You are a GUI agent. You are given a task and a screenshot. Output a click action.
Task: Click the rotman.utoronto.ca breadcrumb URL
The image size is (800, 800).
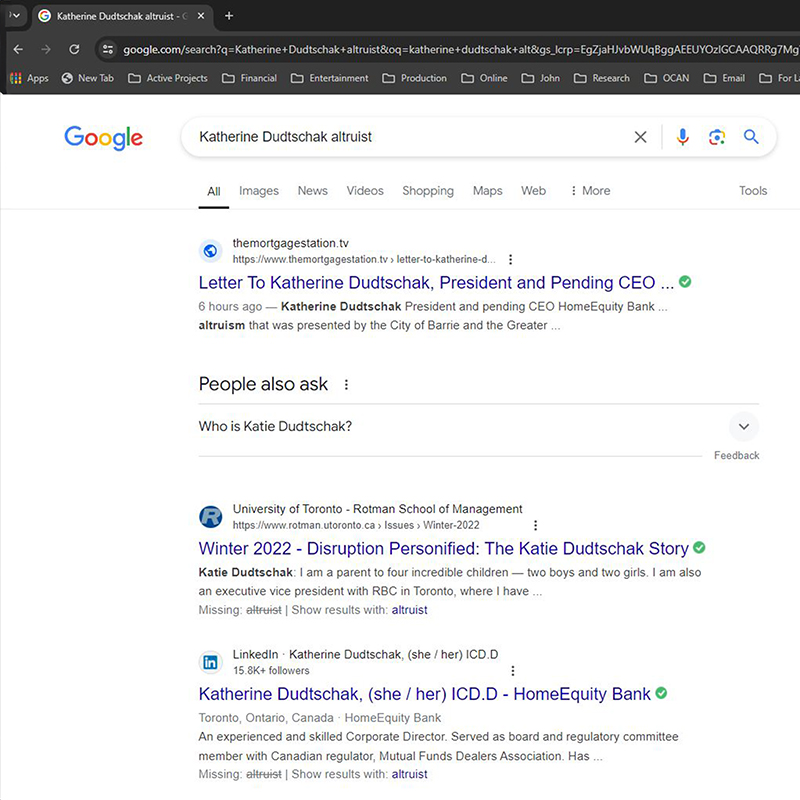coord(356,525)
